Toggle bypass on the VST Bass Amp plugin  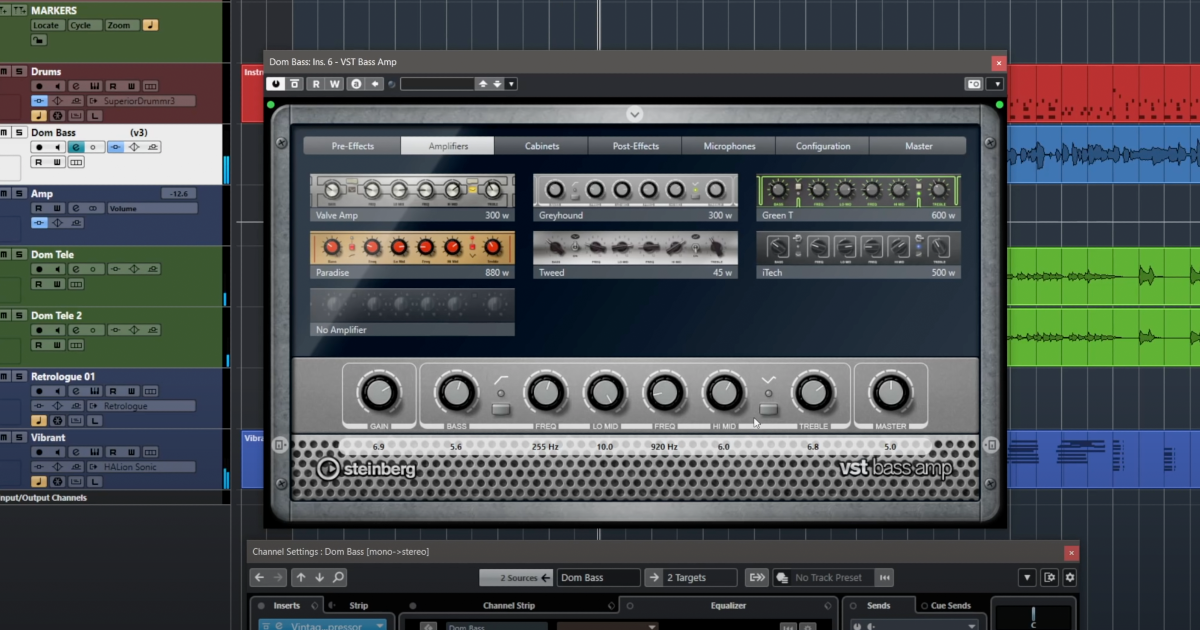point(274,83)
